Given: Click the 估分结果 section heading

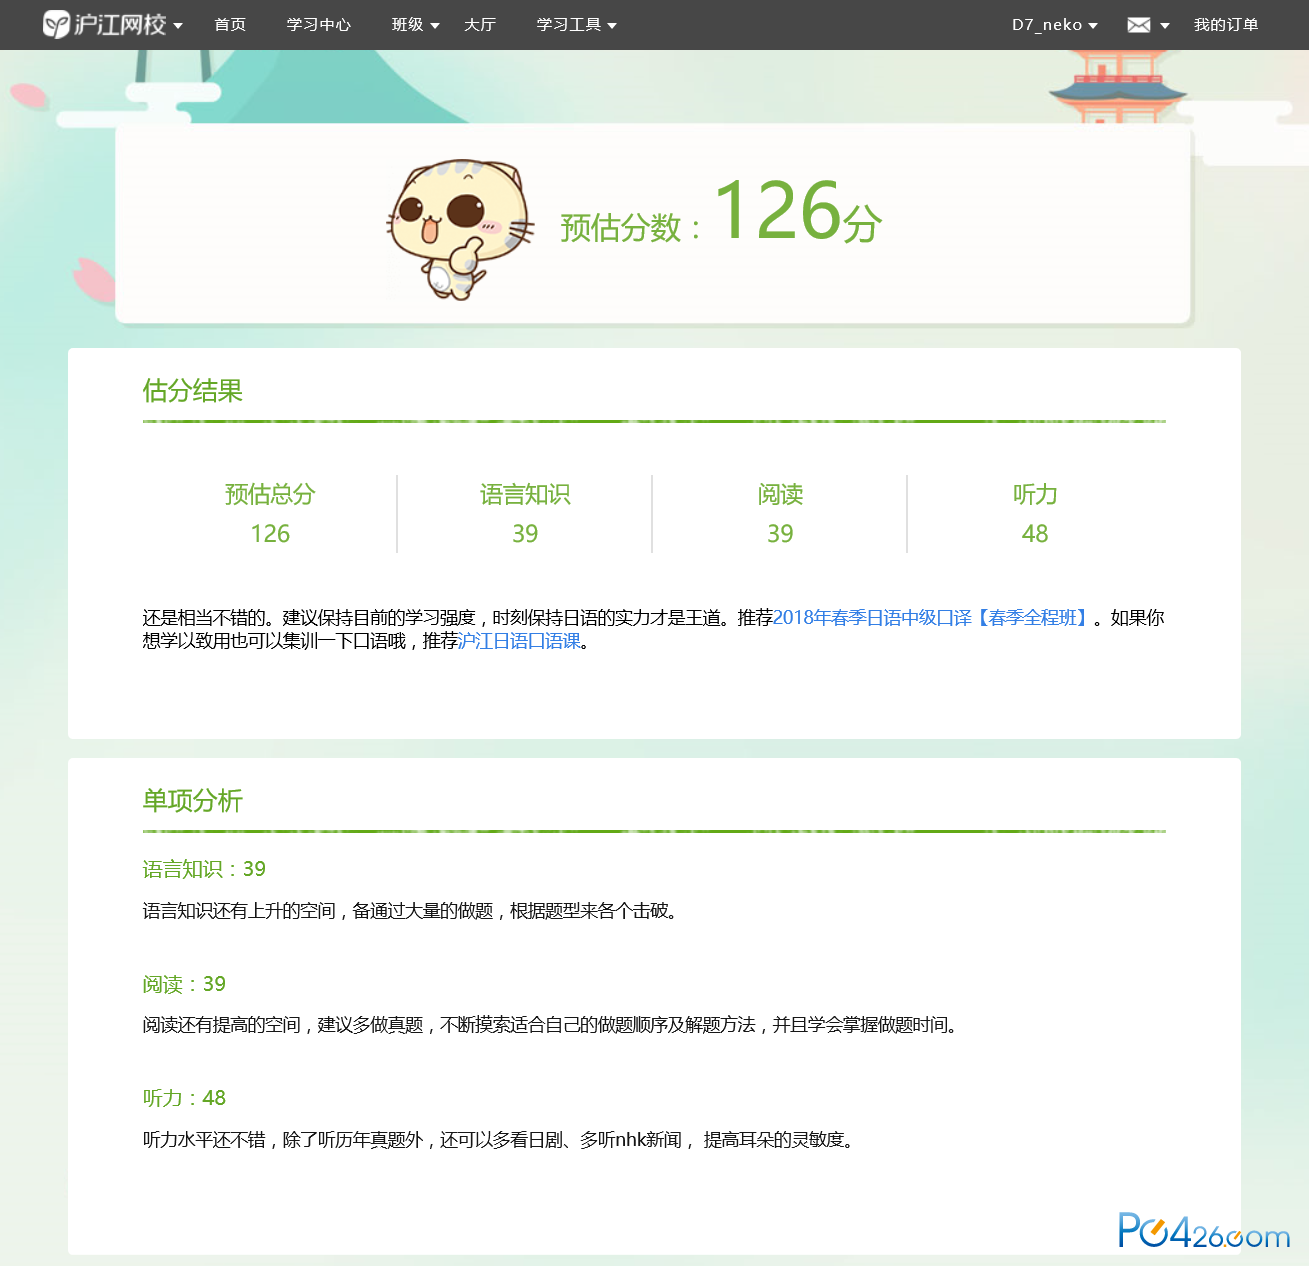Looking at the screenshot, I should point(193,391).
